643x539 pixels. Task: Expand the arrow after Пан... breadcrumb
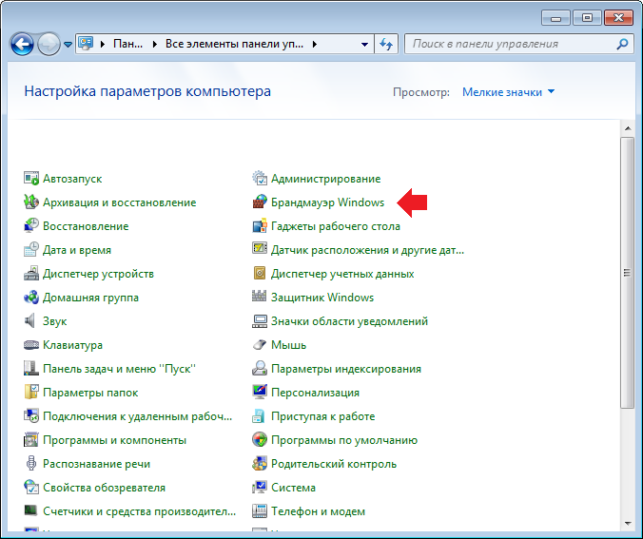point(154,44)
